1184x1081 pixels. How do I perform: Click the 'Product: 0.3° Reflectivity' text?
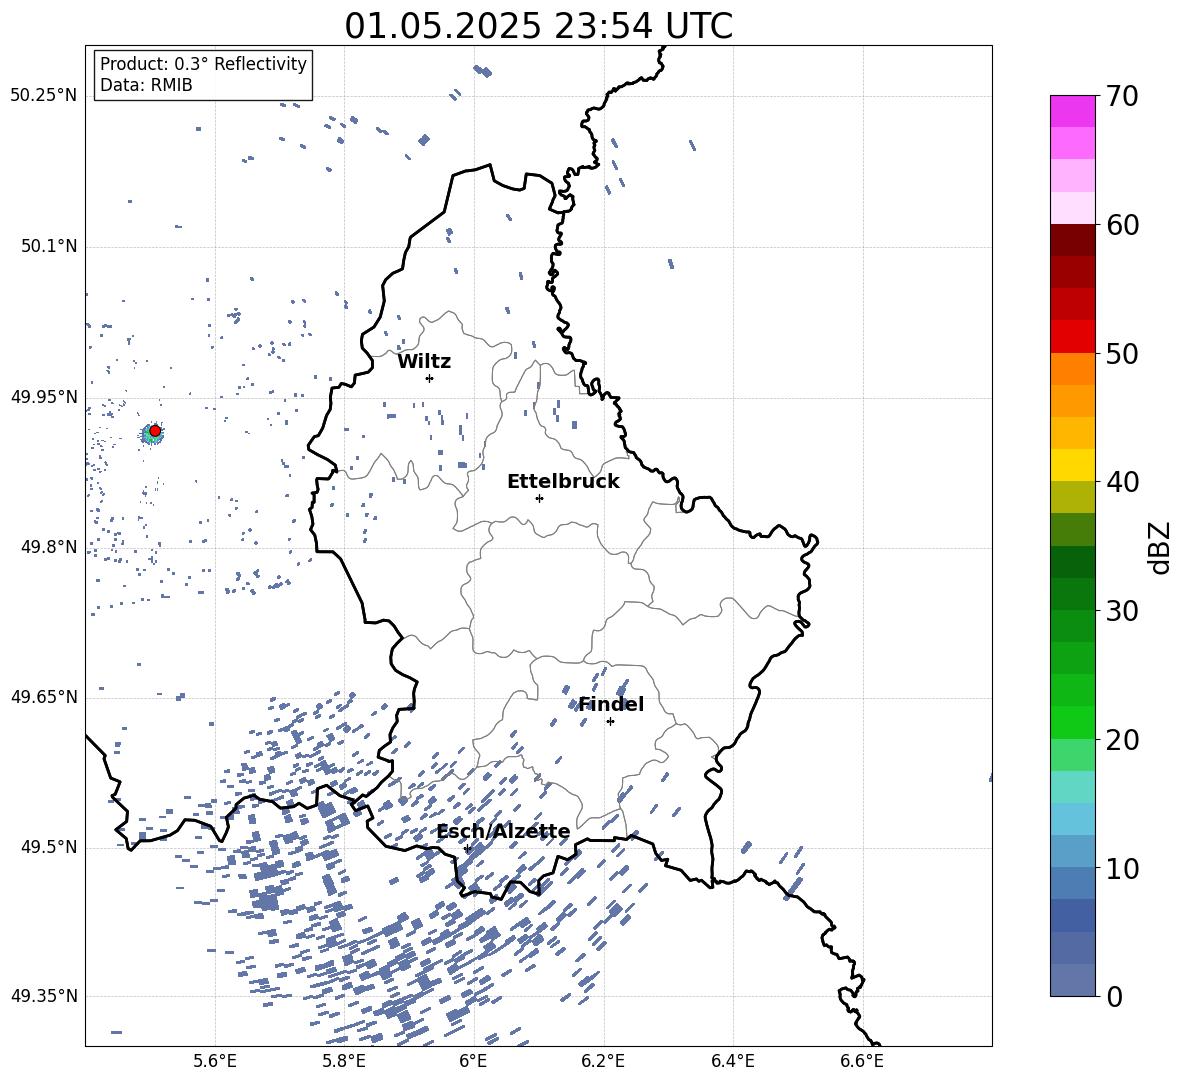point(203,64)
